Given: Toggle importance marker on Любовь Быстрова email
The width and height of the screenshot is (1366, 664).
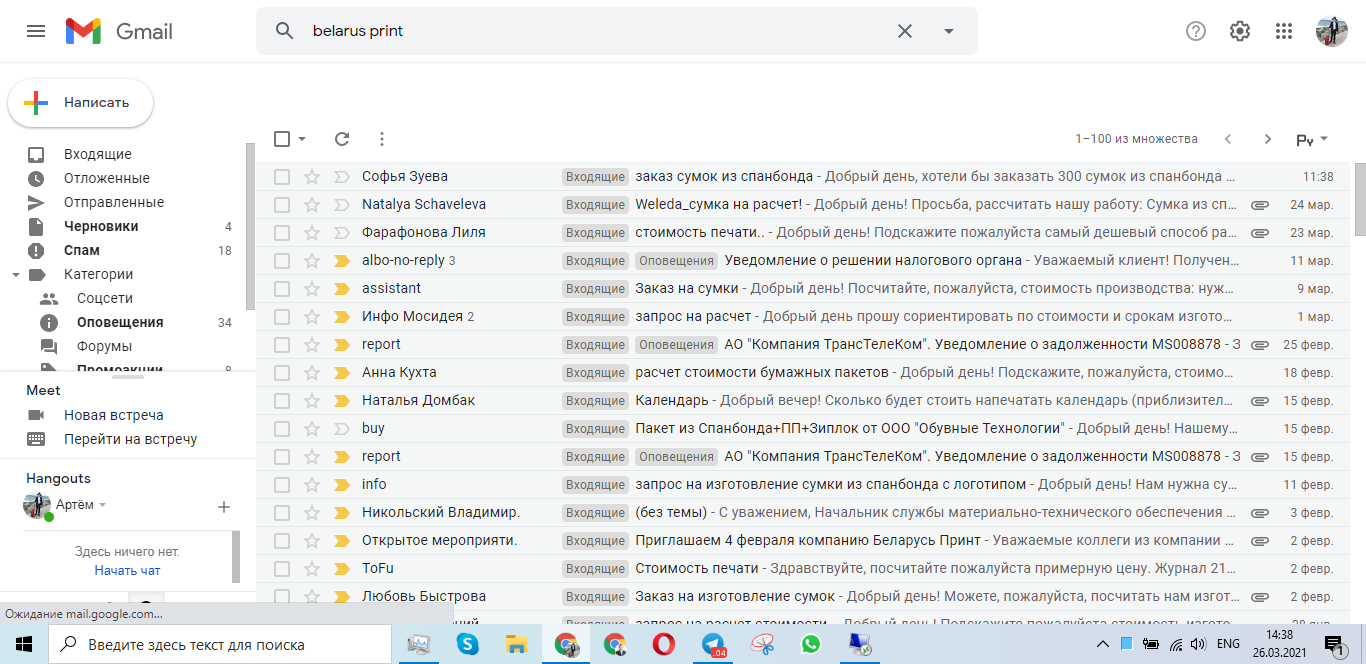Looking at the screenshot, I should 341,597.
